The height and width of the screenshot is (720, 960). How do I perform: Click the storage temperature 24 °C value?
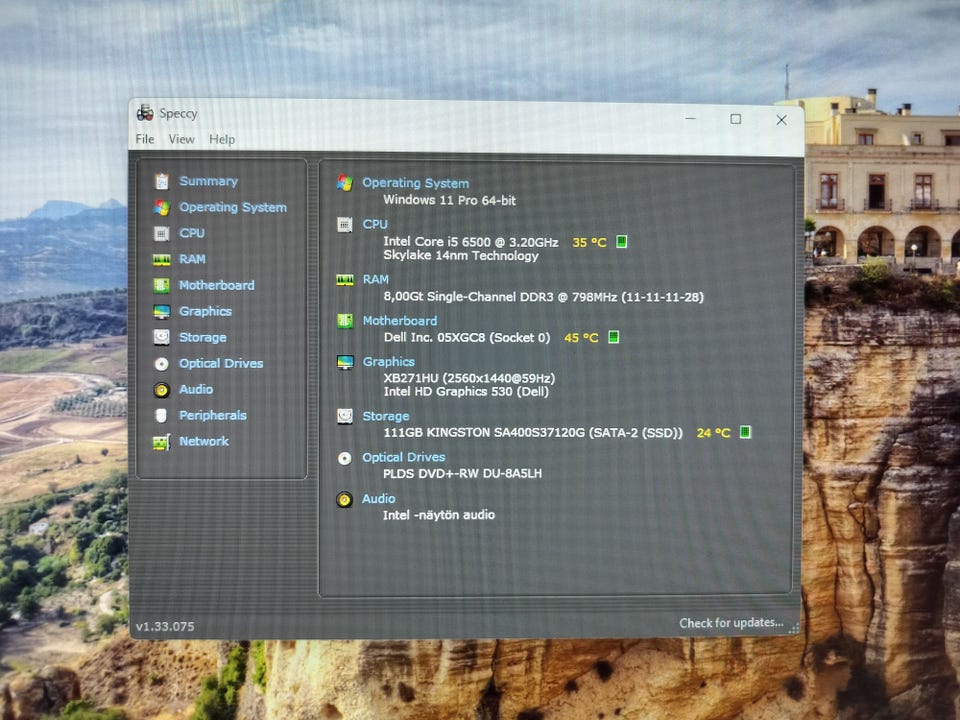point(713,433)
